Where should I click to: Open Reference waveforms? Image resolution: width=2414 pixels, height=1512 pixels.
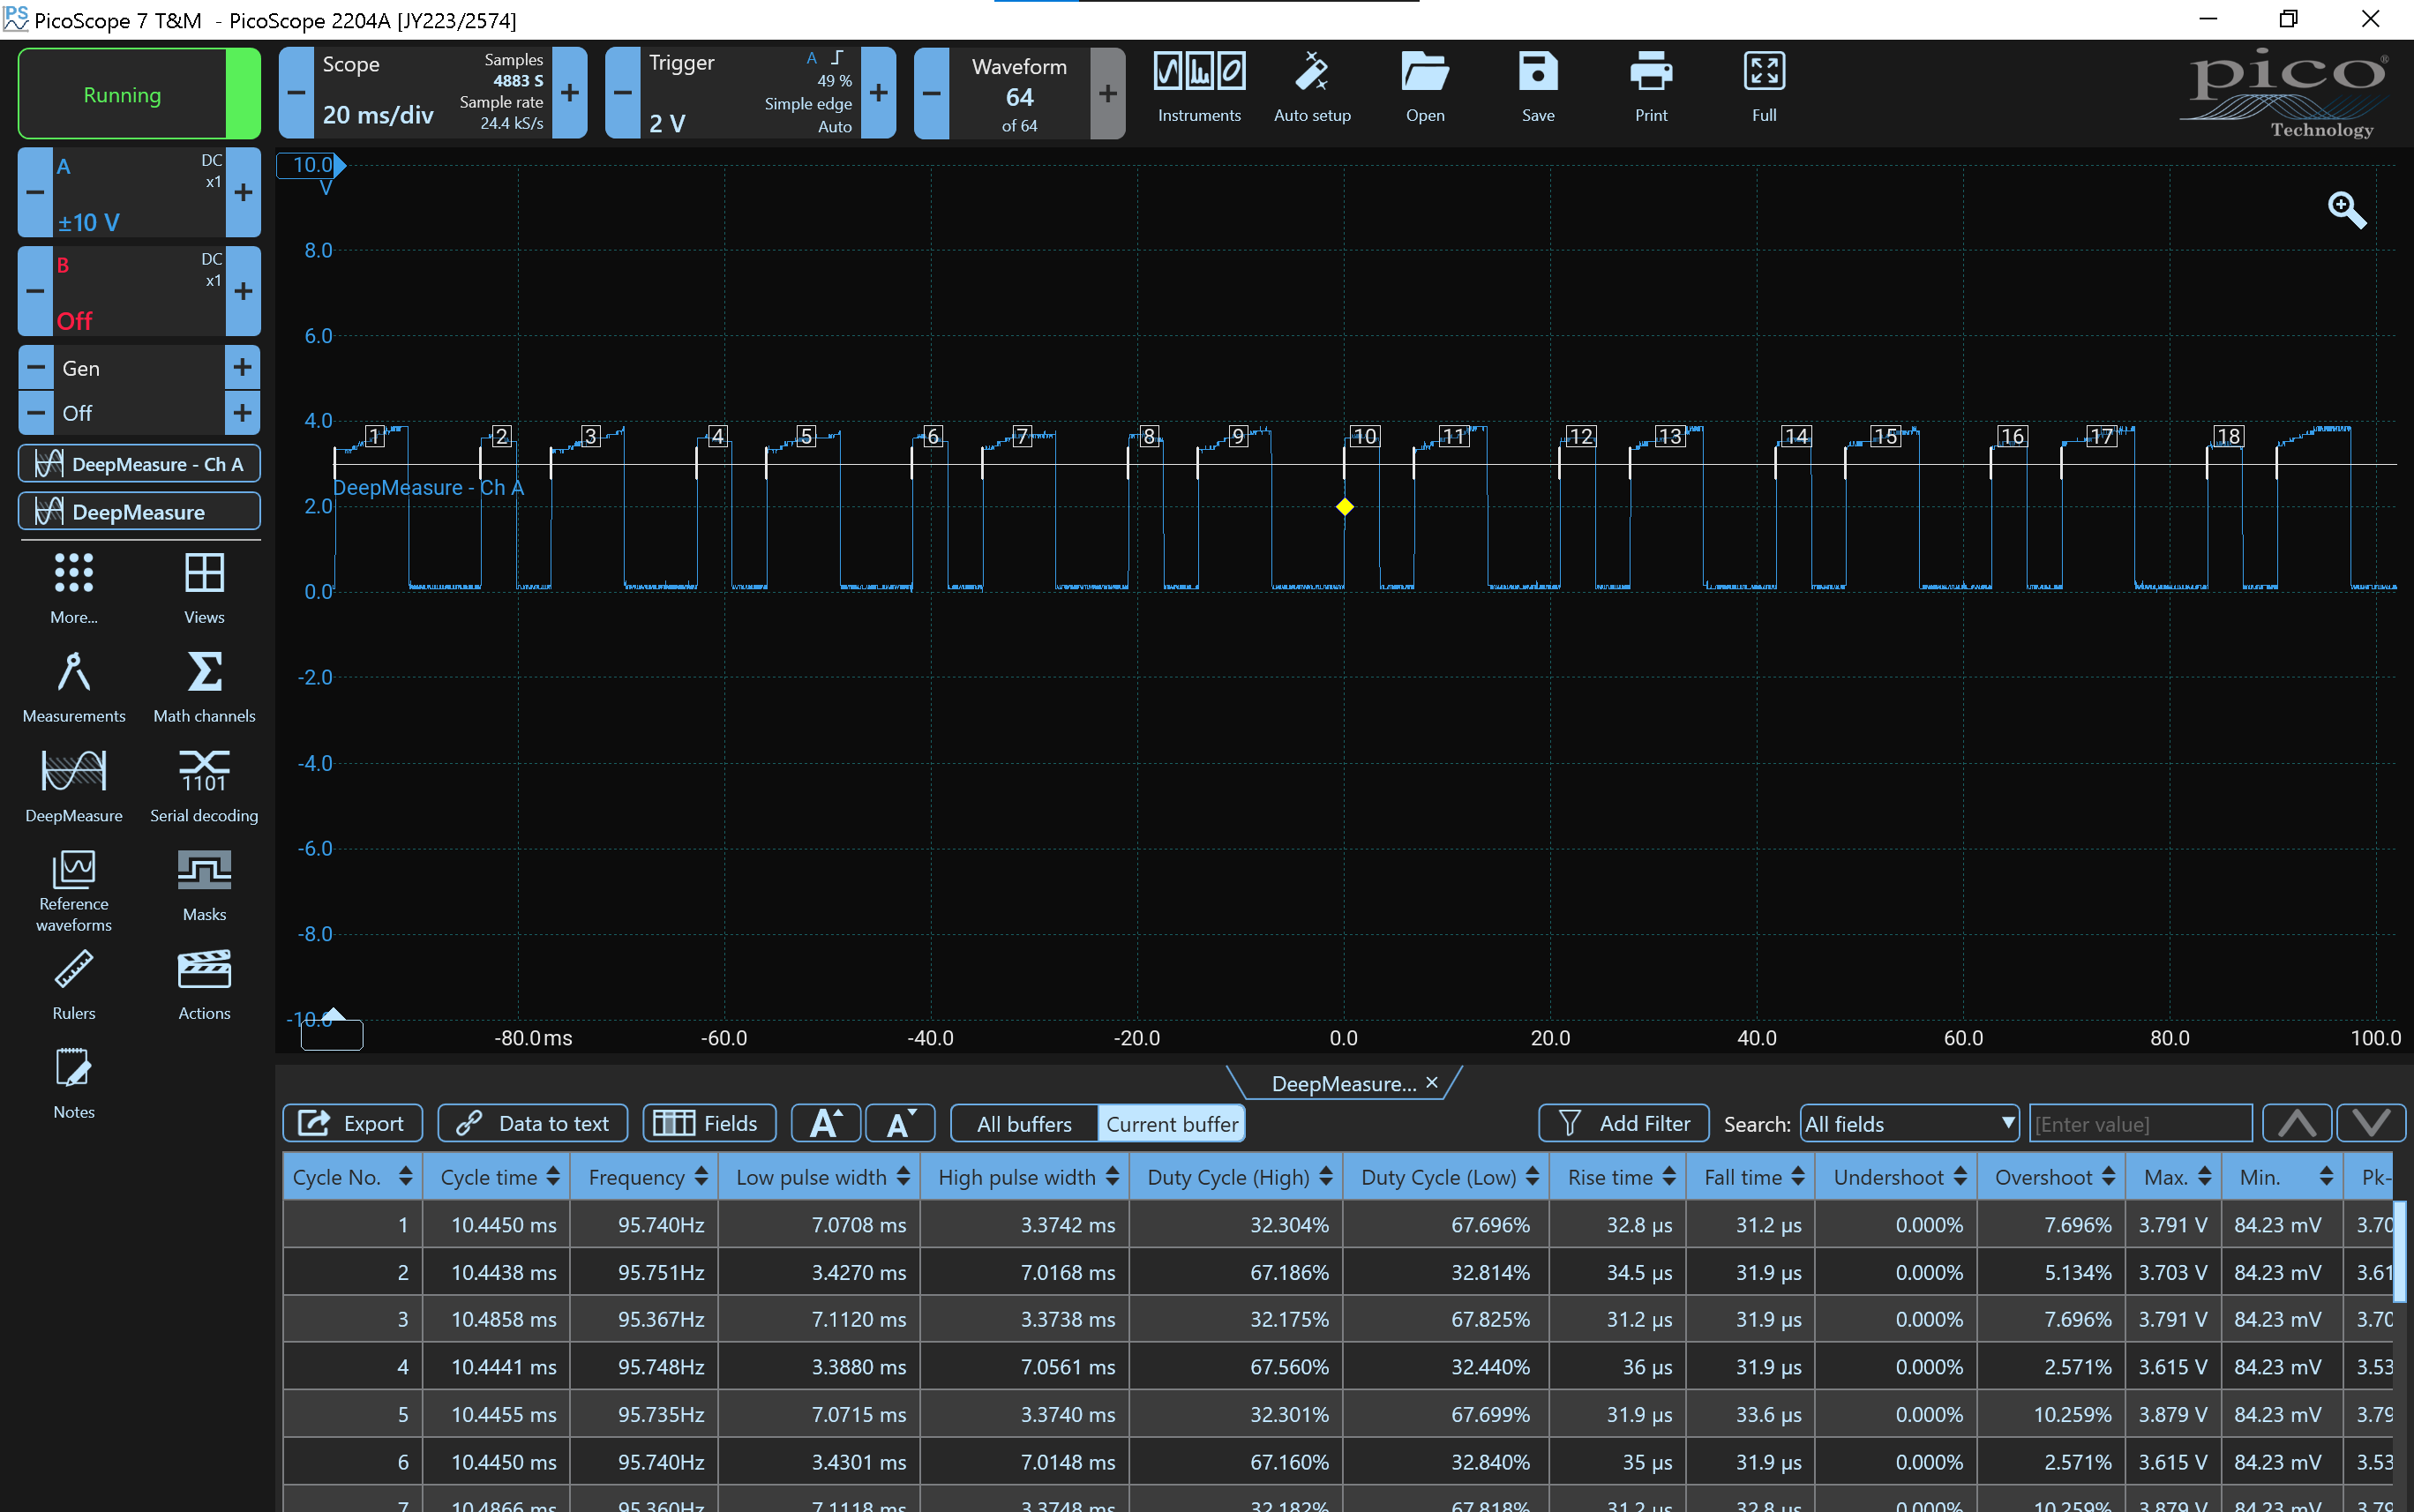pyautogui.click(x=74, y=890)
